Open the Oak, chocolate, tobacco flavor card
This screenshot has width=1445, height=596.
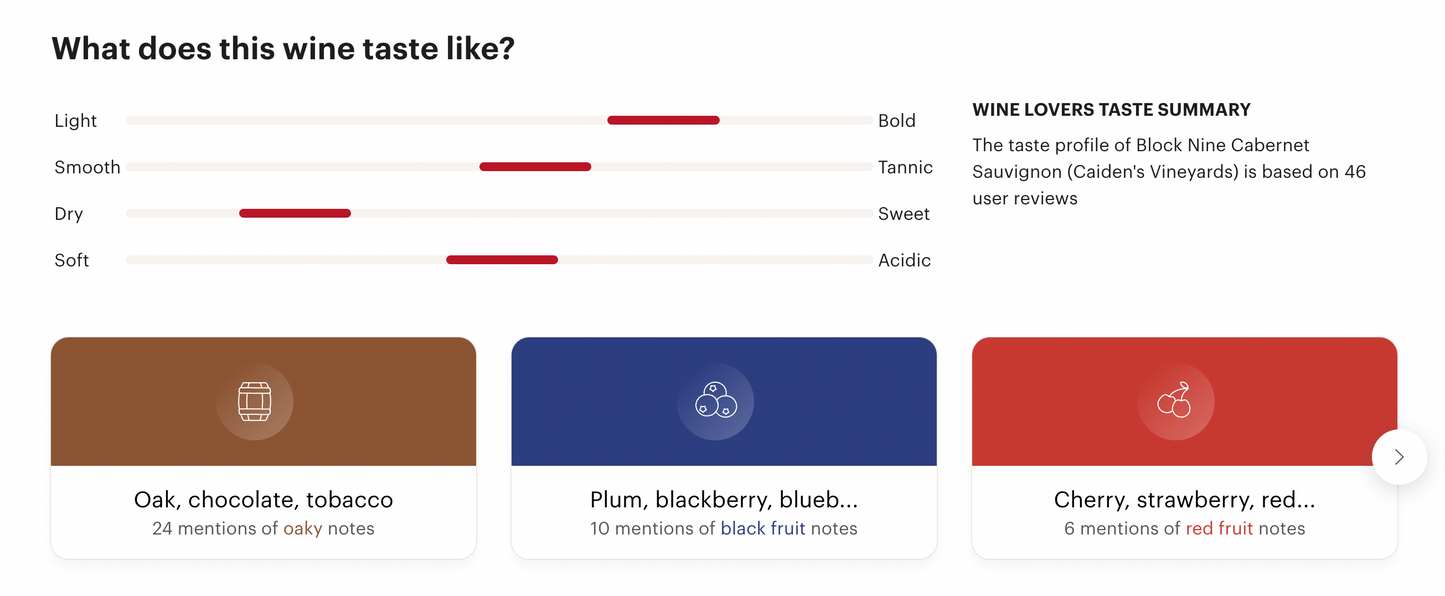click(x=263, y=447)
